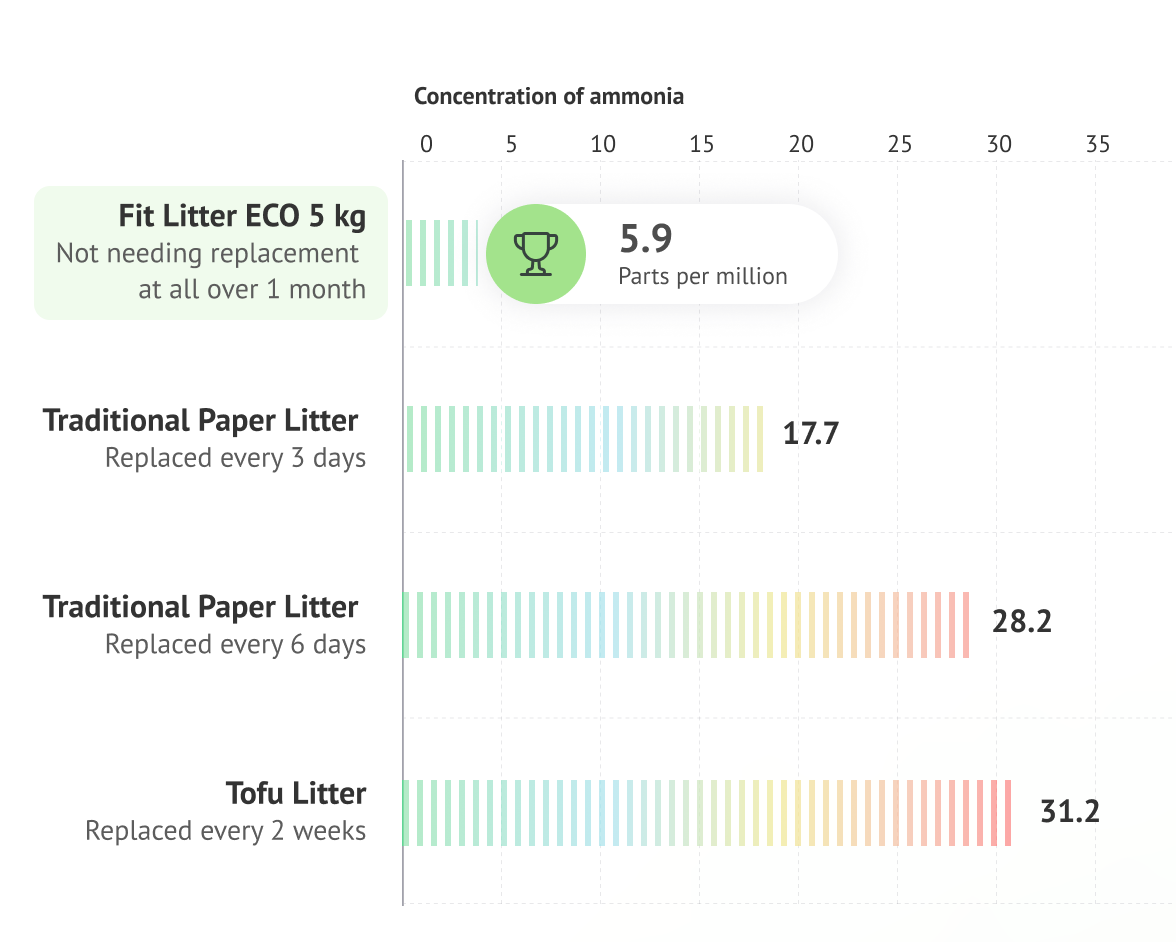This screenshot has width=1176, height=942.
Task: Click "Not needing replacement" description text
Action: (x=208, y=253)
